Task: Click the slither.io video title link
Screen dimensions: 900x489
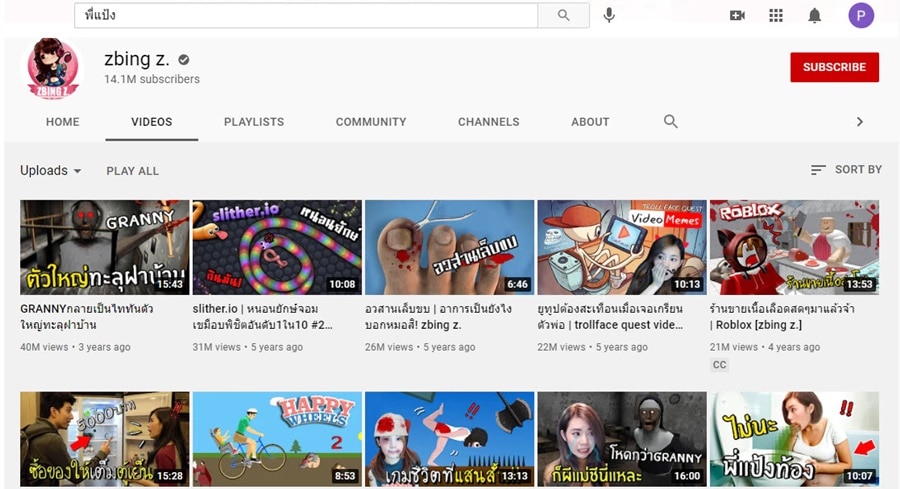Action: coord(263,317)
